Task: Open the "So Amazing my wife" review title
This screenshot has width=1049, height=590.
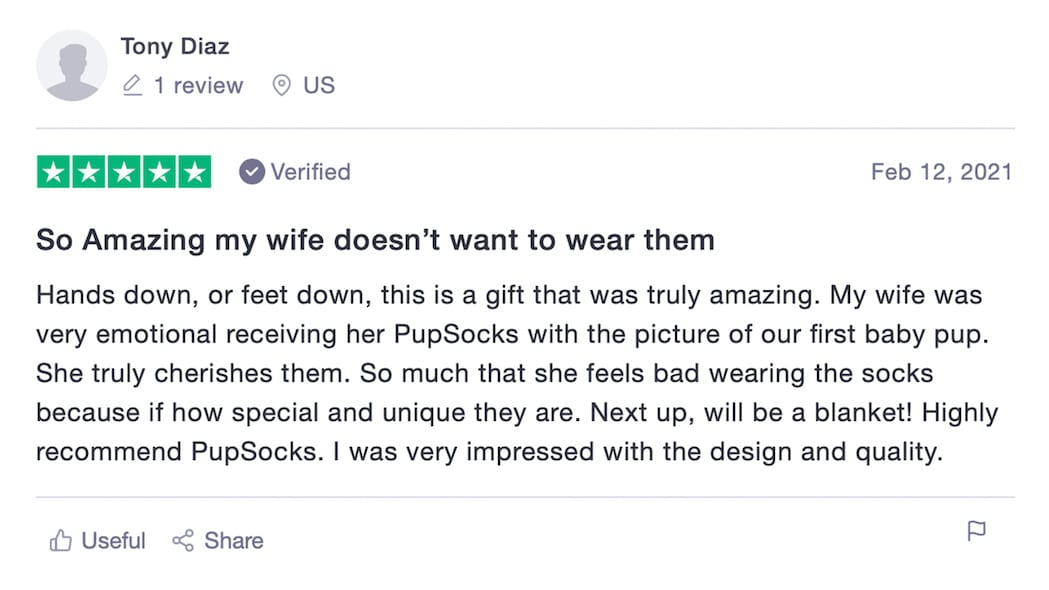Action: coord(375,240)
